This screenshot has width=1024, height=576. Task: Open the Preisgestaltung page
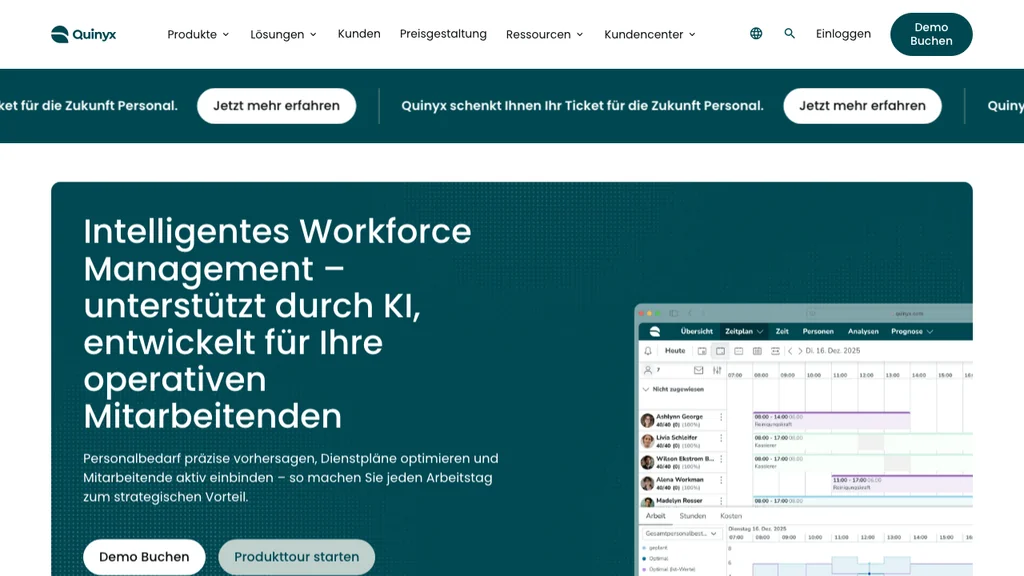pos(443,33)
